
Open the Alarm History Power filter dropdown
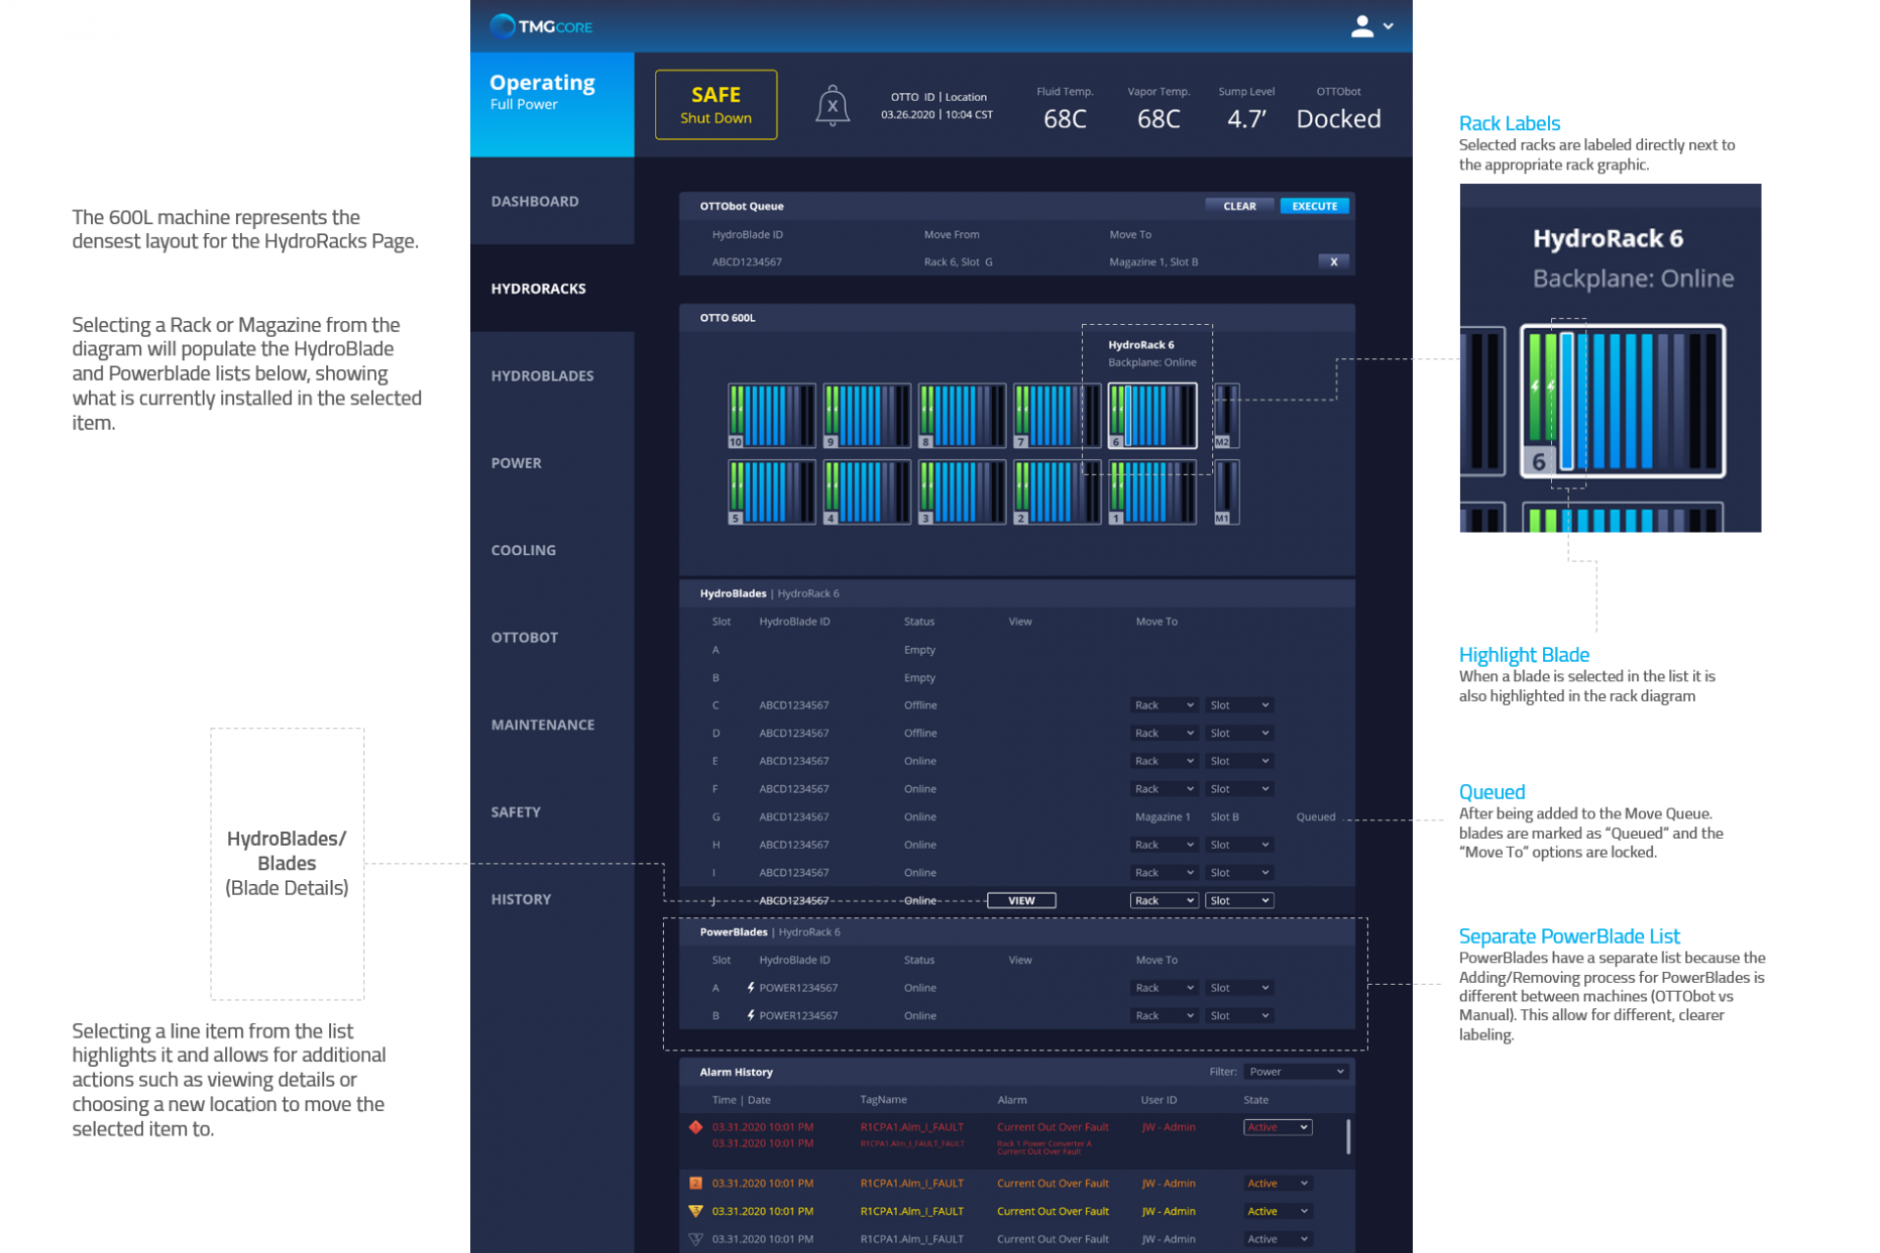pos(1296,1071)
